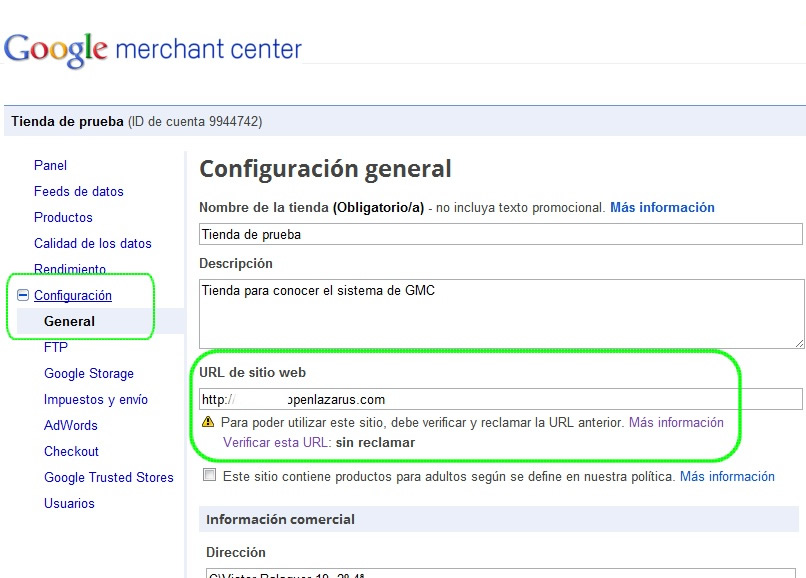This screenshot has width=806, height=578.
Task: Select the General settings item
Action: pyautogui.click(x=69, y=321)
